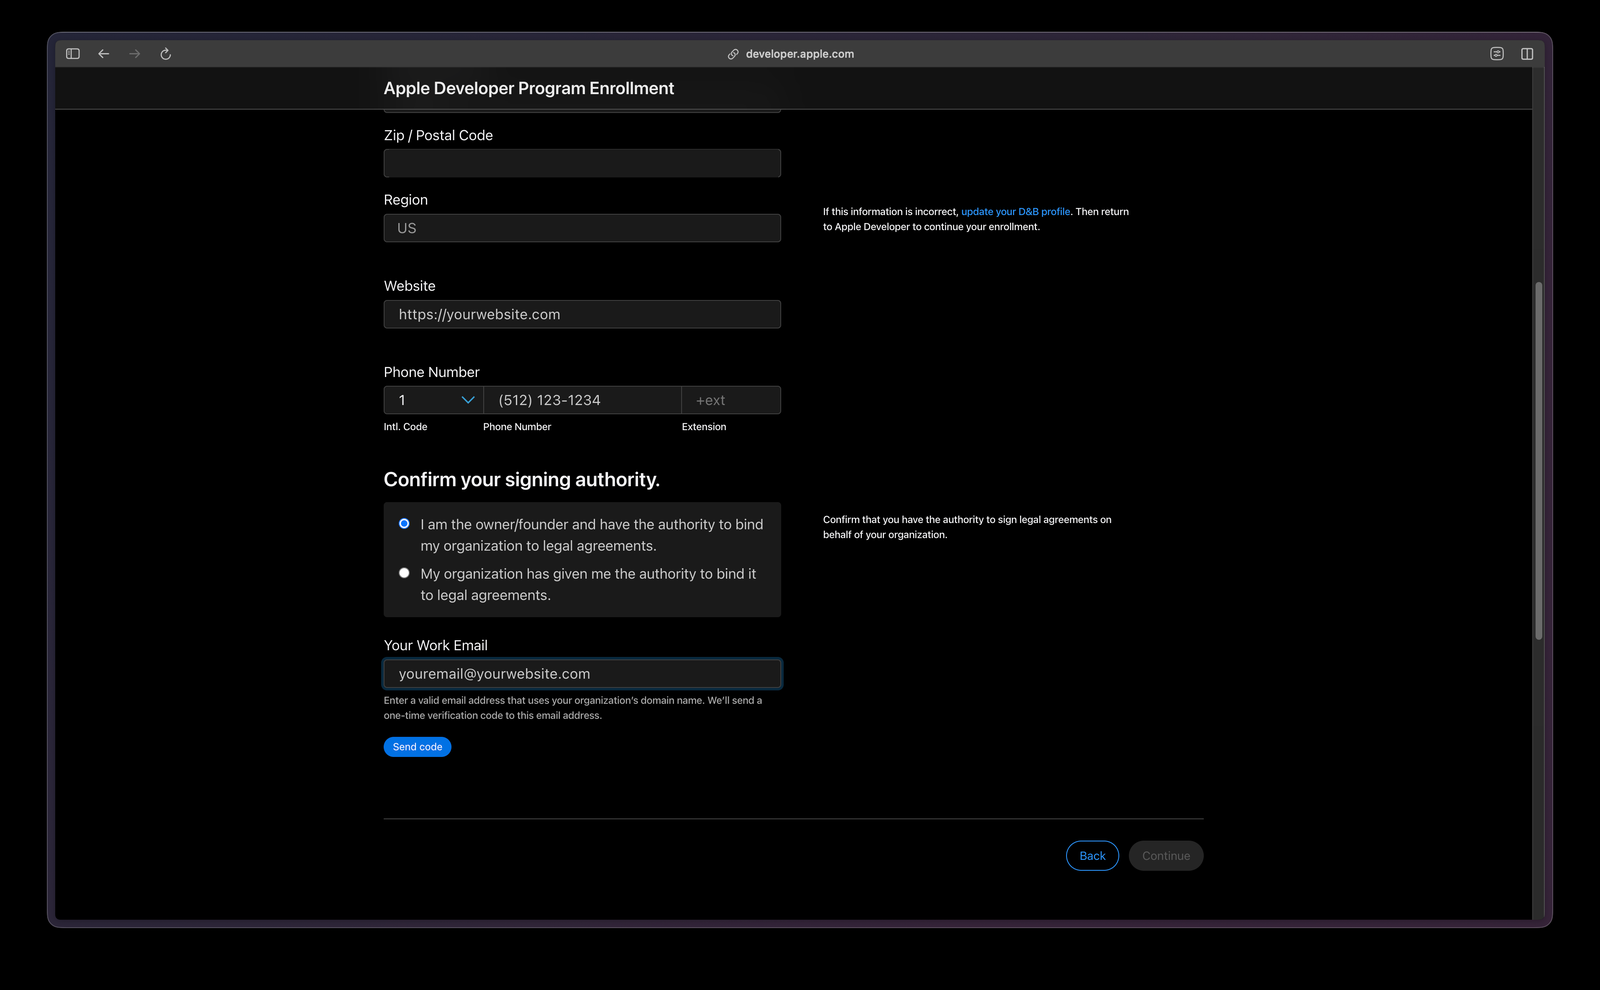
Task: Click the 'Enter a valid email address' help text
Action: 573,708
